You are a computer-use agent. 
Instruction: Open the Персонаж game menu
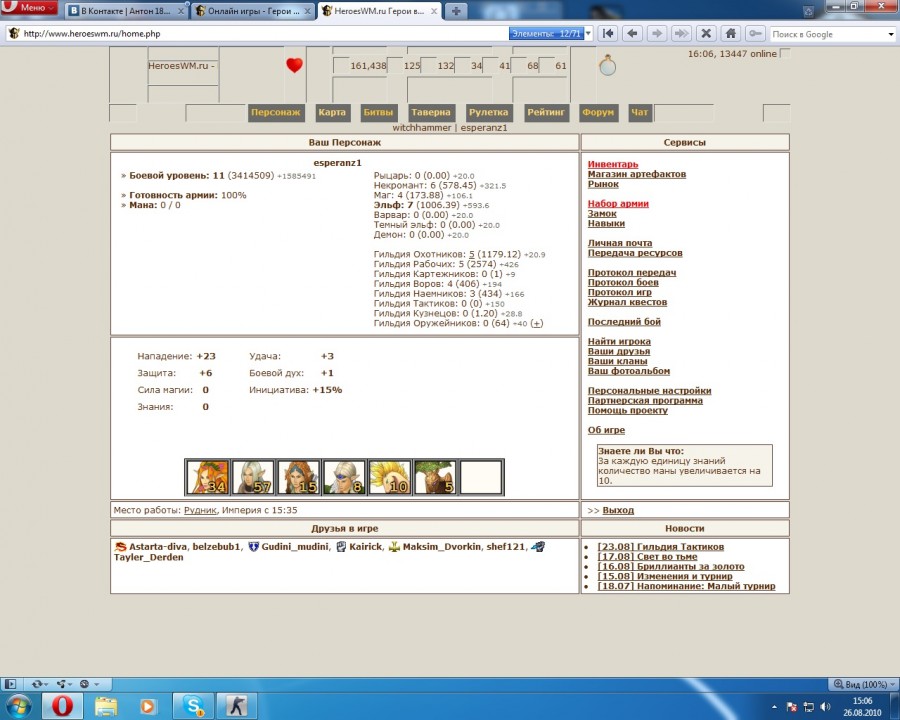tap(276, 113)
